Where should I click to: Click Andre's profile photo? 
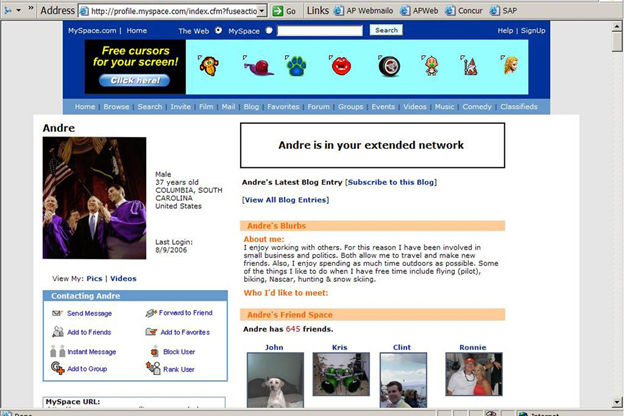pos(94,198)
